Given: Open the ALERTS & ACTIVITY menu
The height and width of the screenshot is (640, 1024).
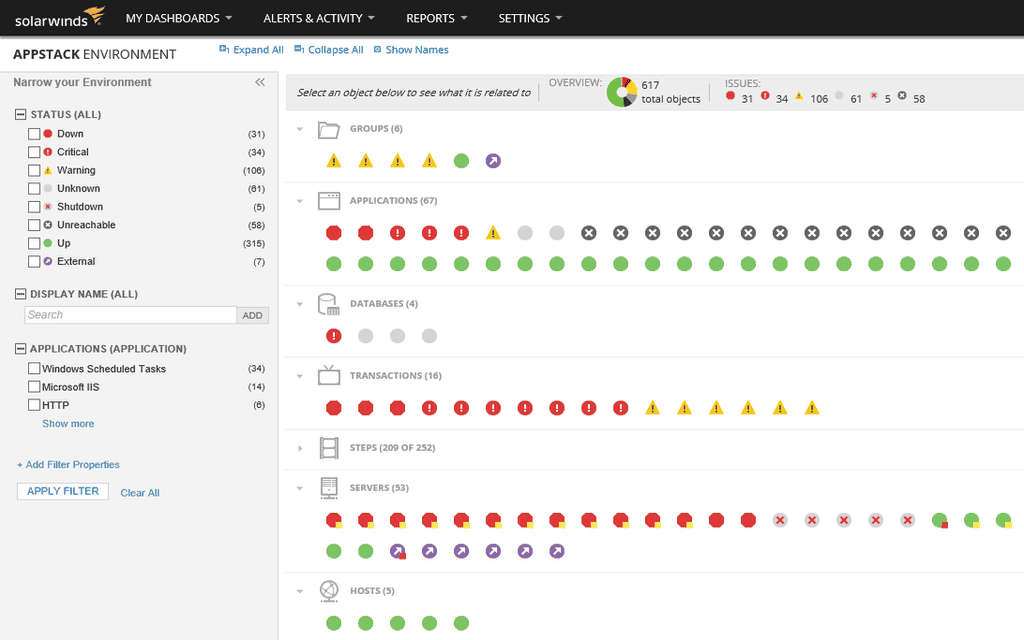Looking at the screenshot, I should pos(313,17).
